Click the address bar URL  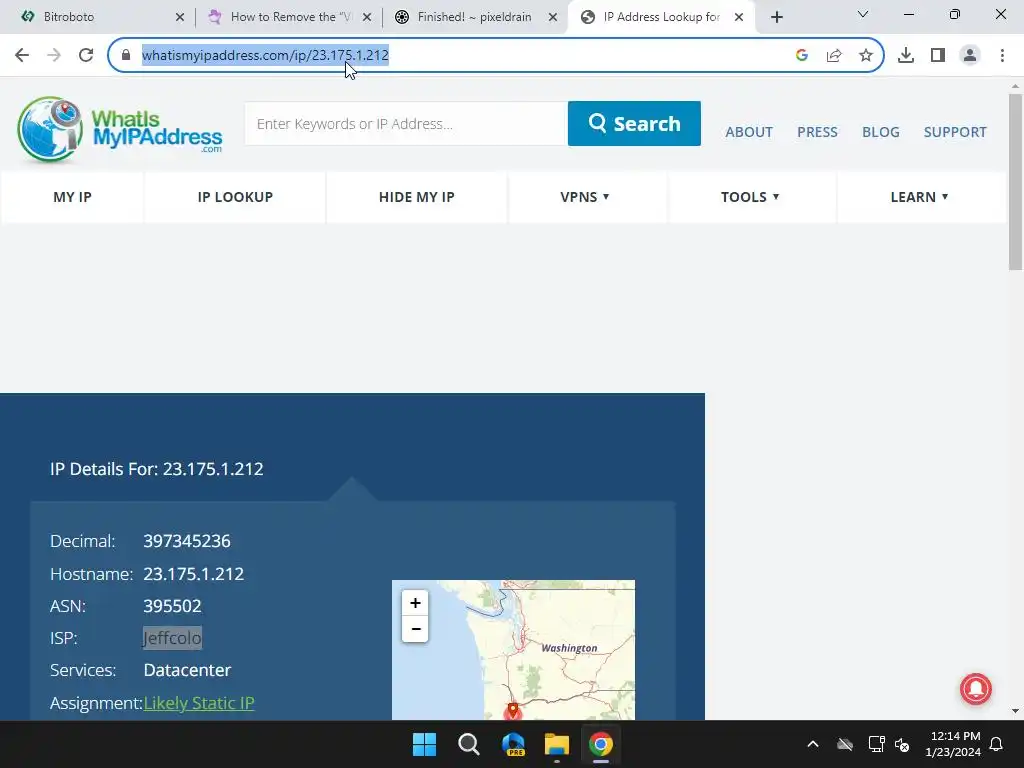point(265,56)
